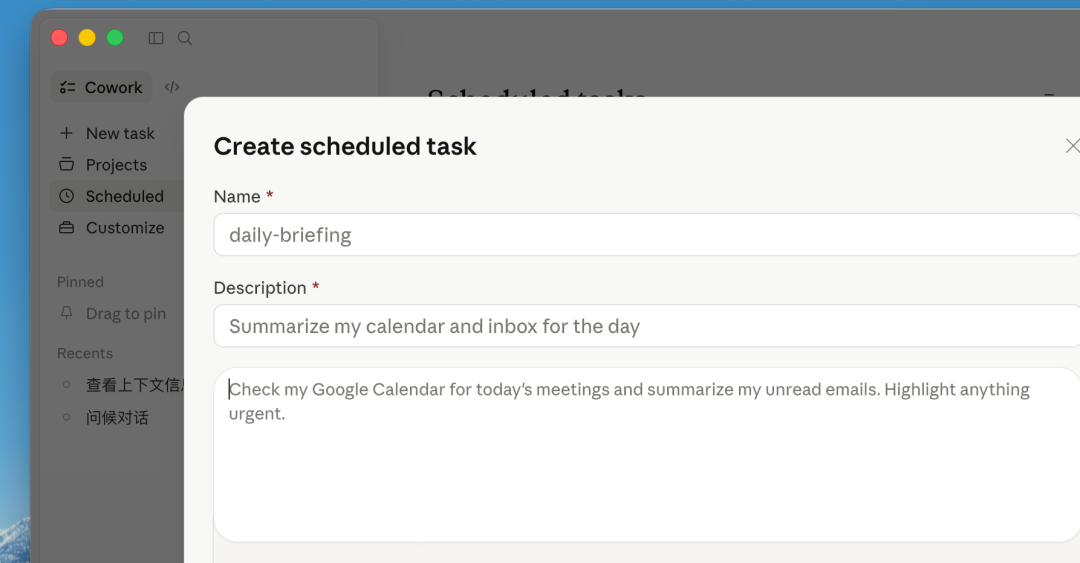Focus the Name field showing daily-briefing
The width and height of the screenshot is (1080, 563).
click(x=645, y=235)
